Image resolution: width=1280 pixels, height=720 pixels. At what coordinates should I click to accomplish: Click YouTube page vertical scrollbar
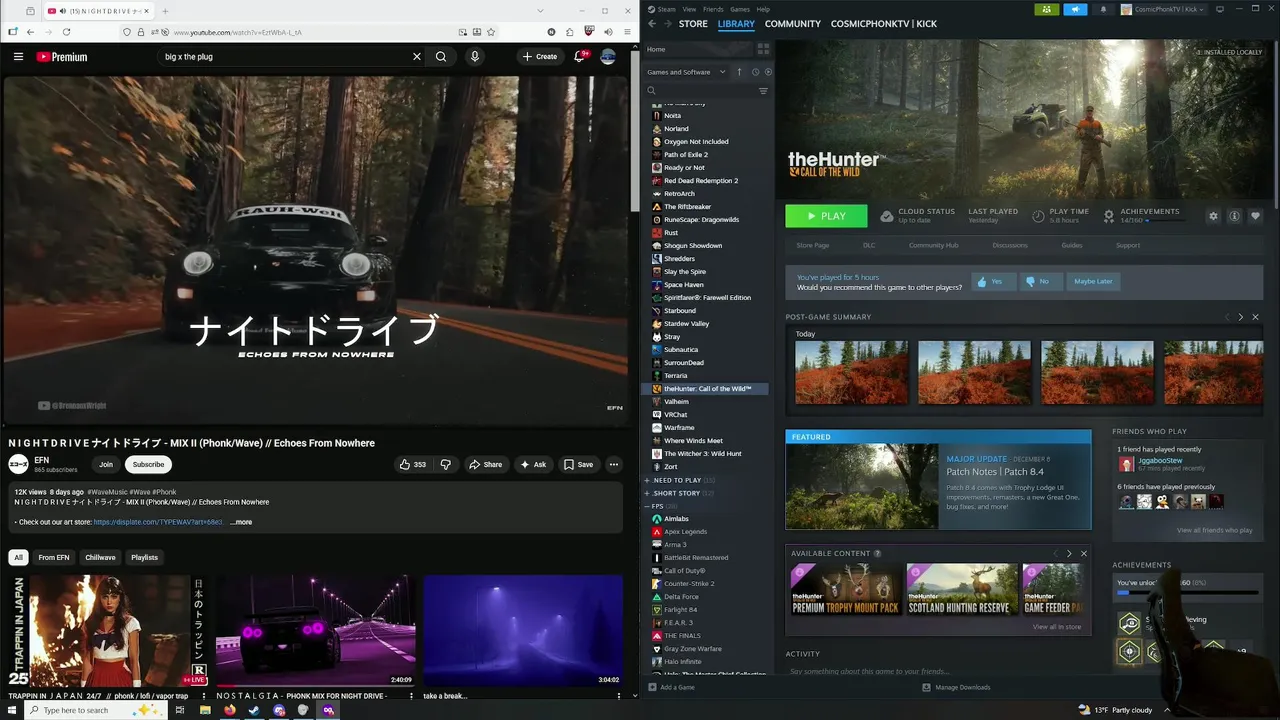tap(634, 130)
